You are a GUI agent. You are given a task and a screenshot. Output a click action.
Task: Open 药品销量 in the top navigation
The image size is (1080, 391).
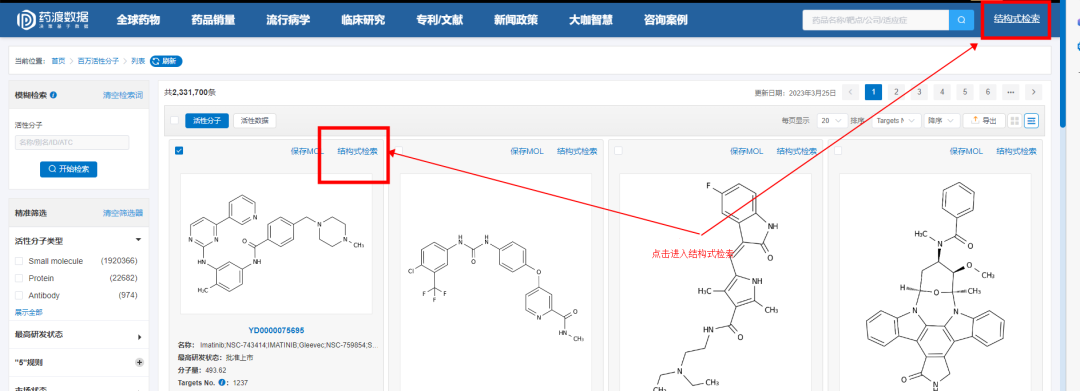(213, 20)
